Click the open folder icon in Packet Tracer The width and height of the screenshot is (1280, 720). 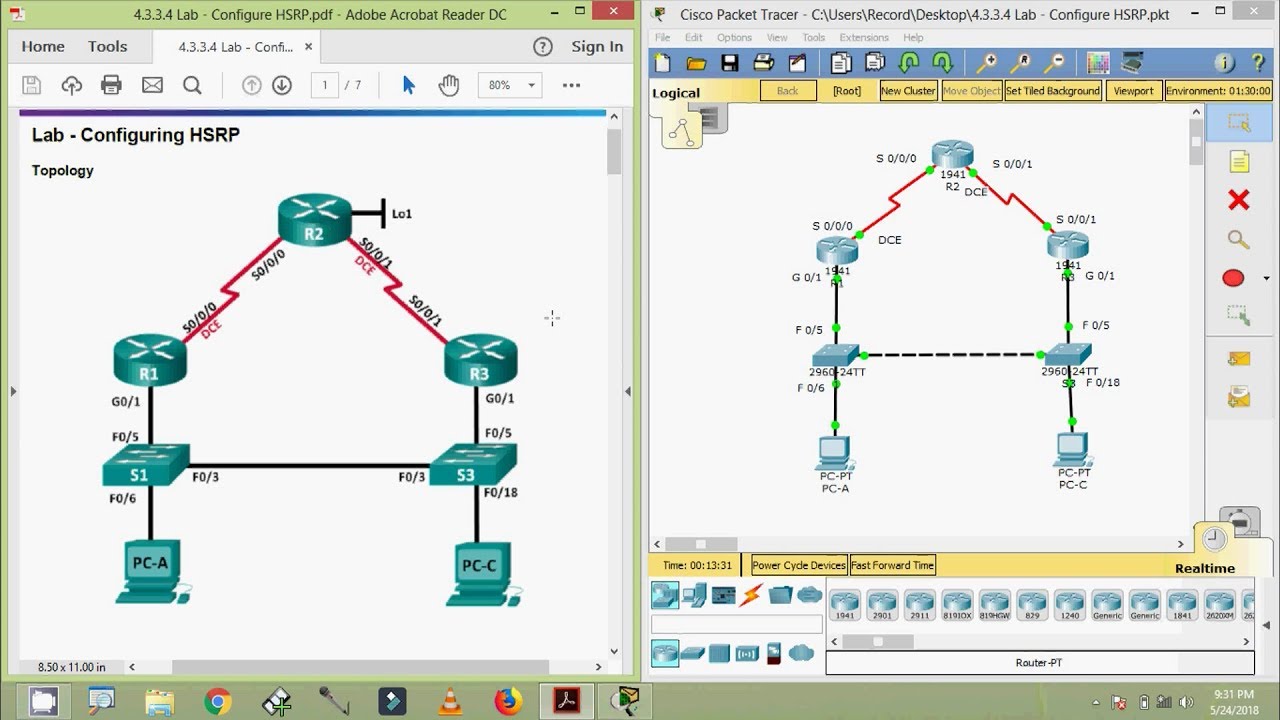[696, 63]
